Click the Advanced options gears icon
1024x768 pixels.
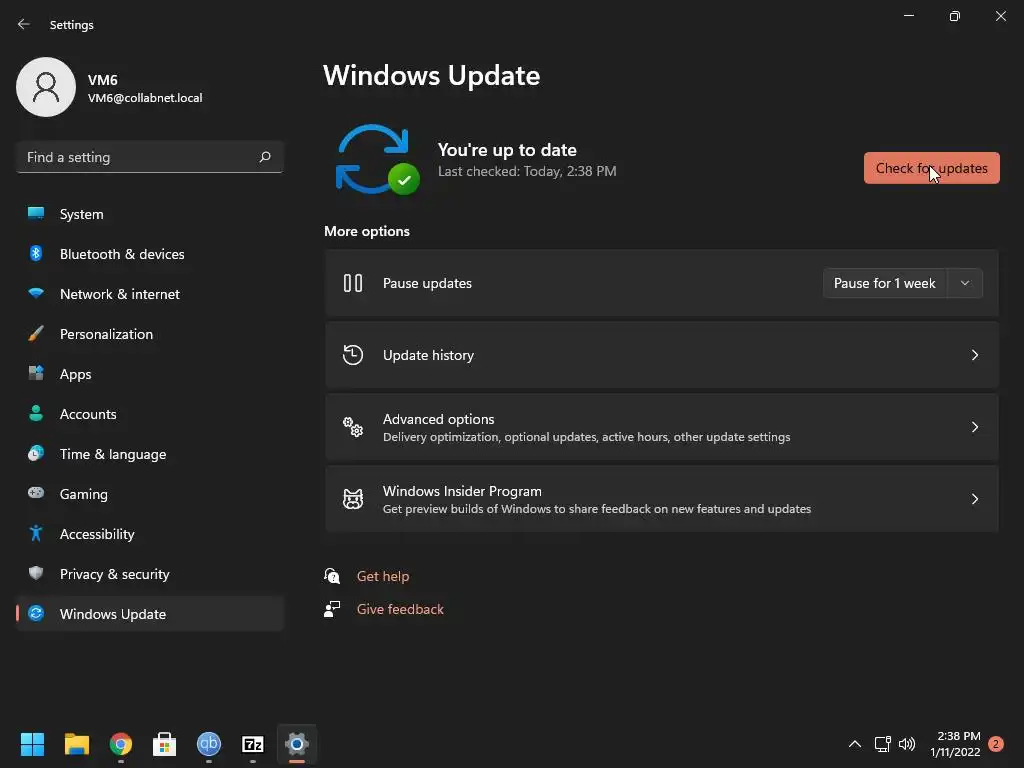[x=353, y=426]
